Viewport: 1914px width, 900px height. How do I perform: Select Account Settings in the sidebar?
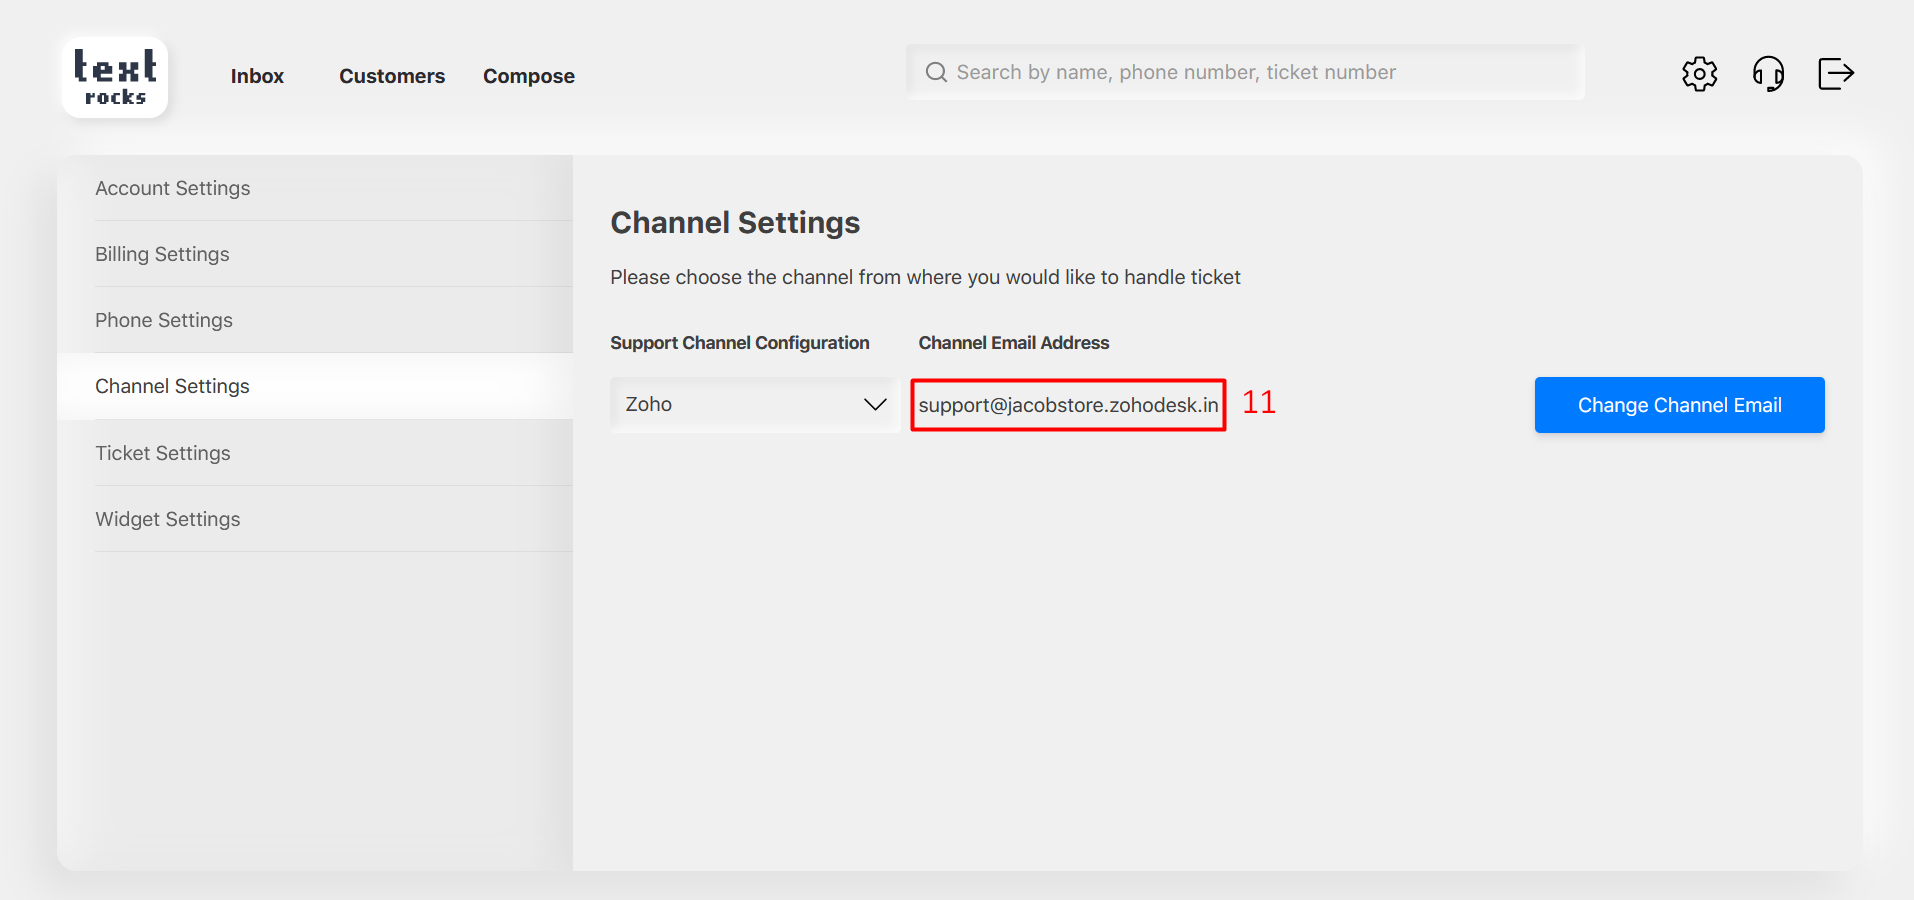[173, 188]
